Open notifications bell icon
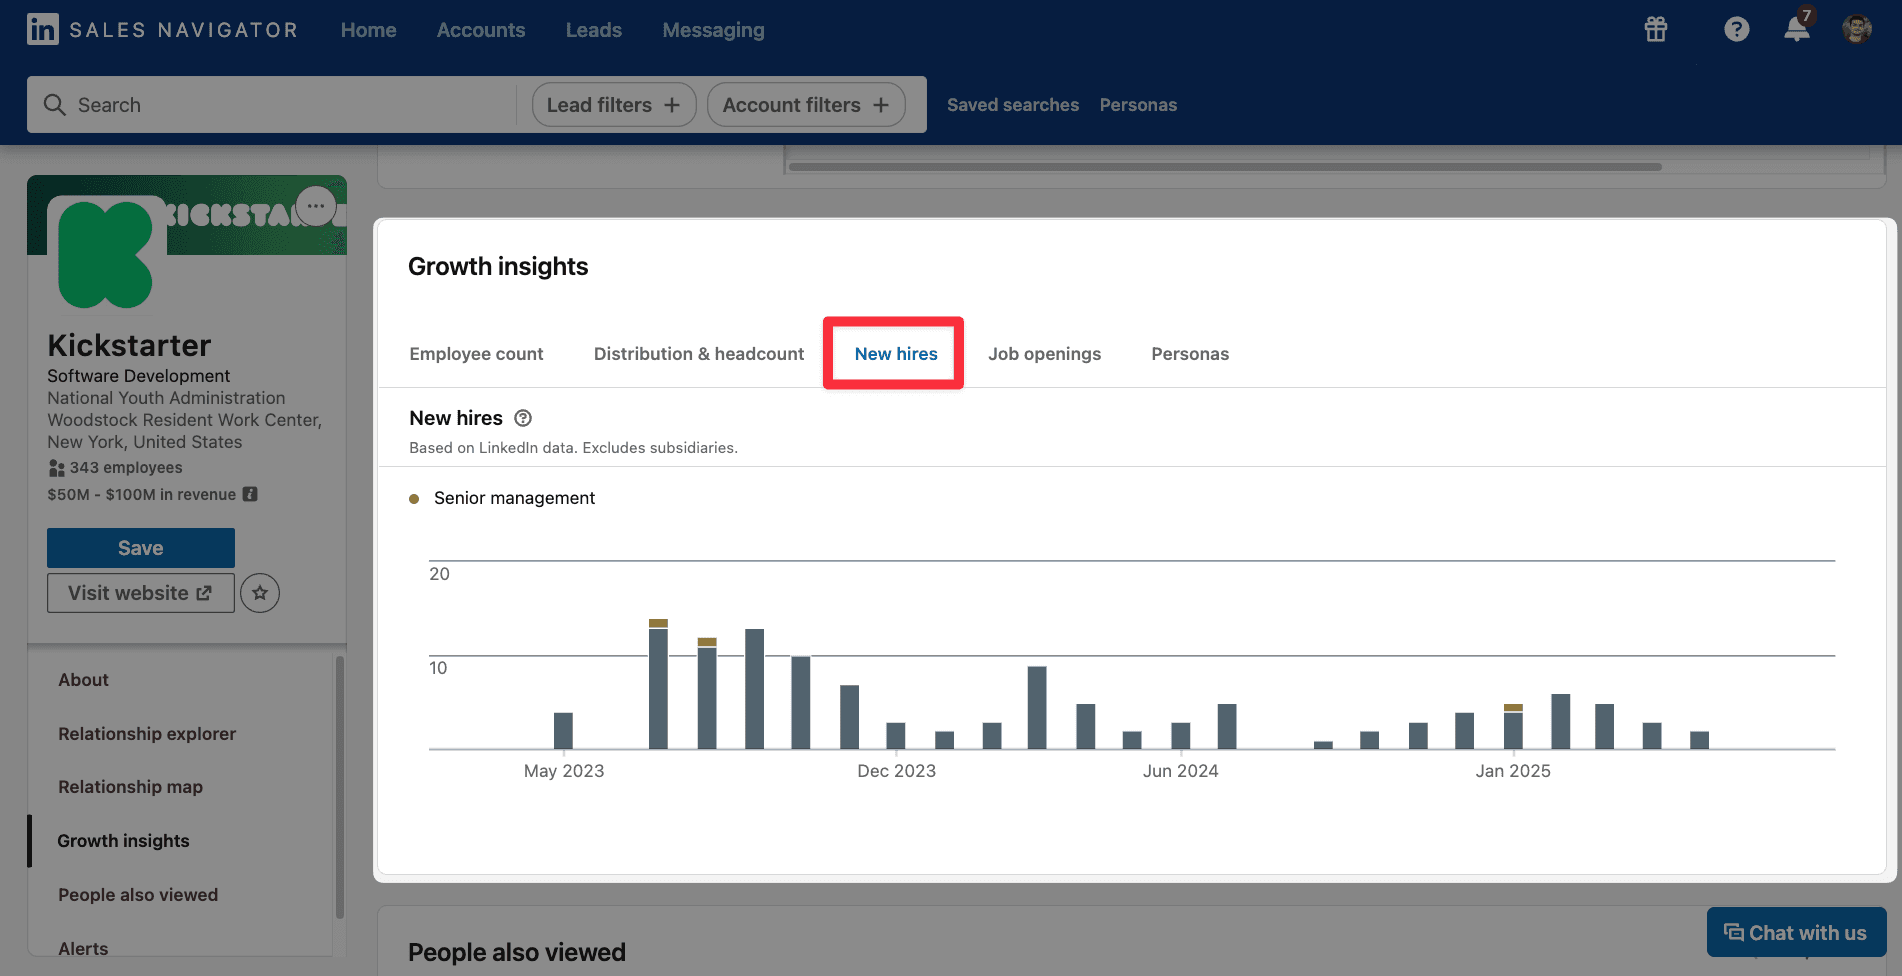 click(1797, 28)
